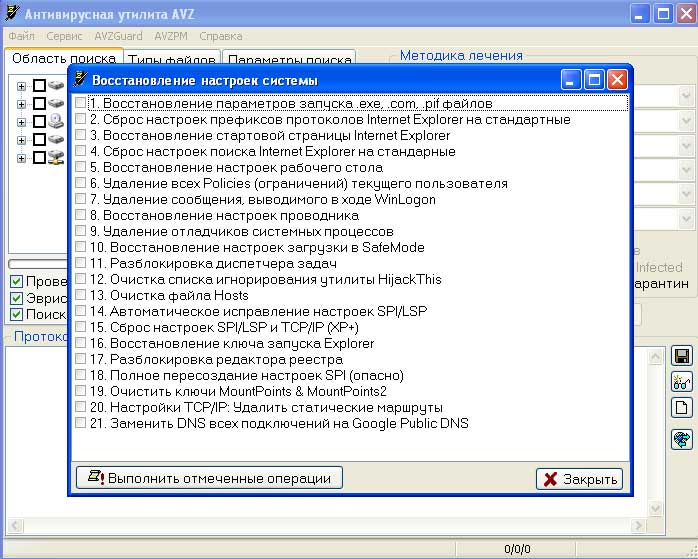Select the first hard drive icon
698x559 pixels.
click(x=56, y=85)
